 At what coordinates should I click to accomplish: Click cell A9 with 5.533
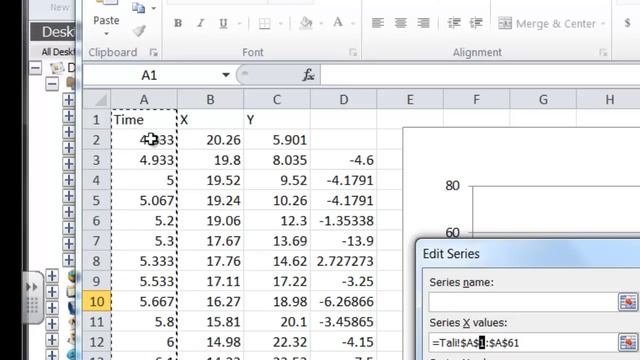(x=144, y=281)
